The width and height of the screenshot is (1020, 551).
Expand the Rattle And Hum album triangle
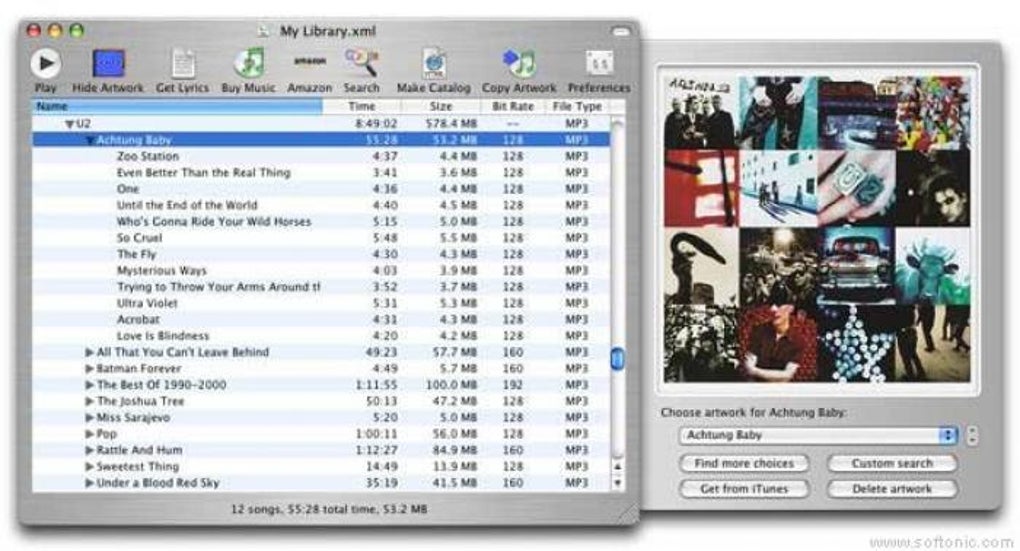[90, 450]
